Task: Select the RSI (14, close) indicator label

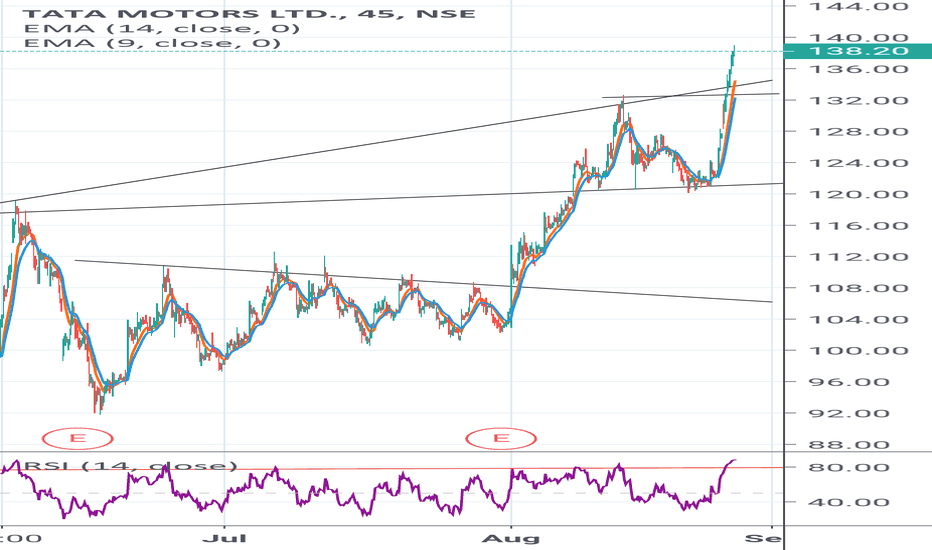Action: [x=131, y=466]
